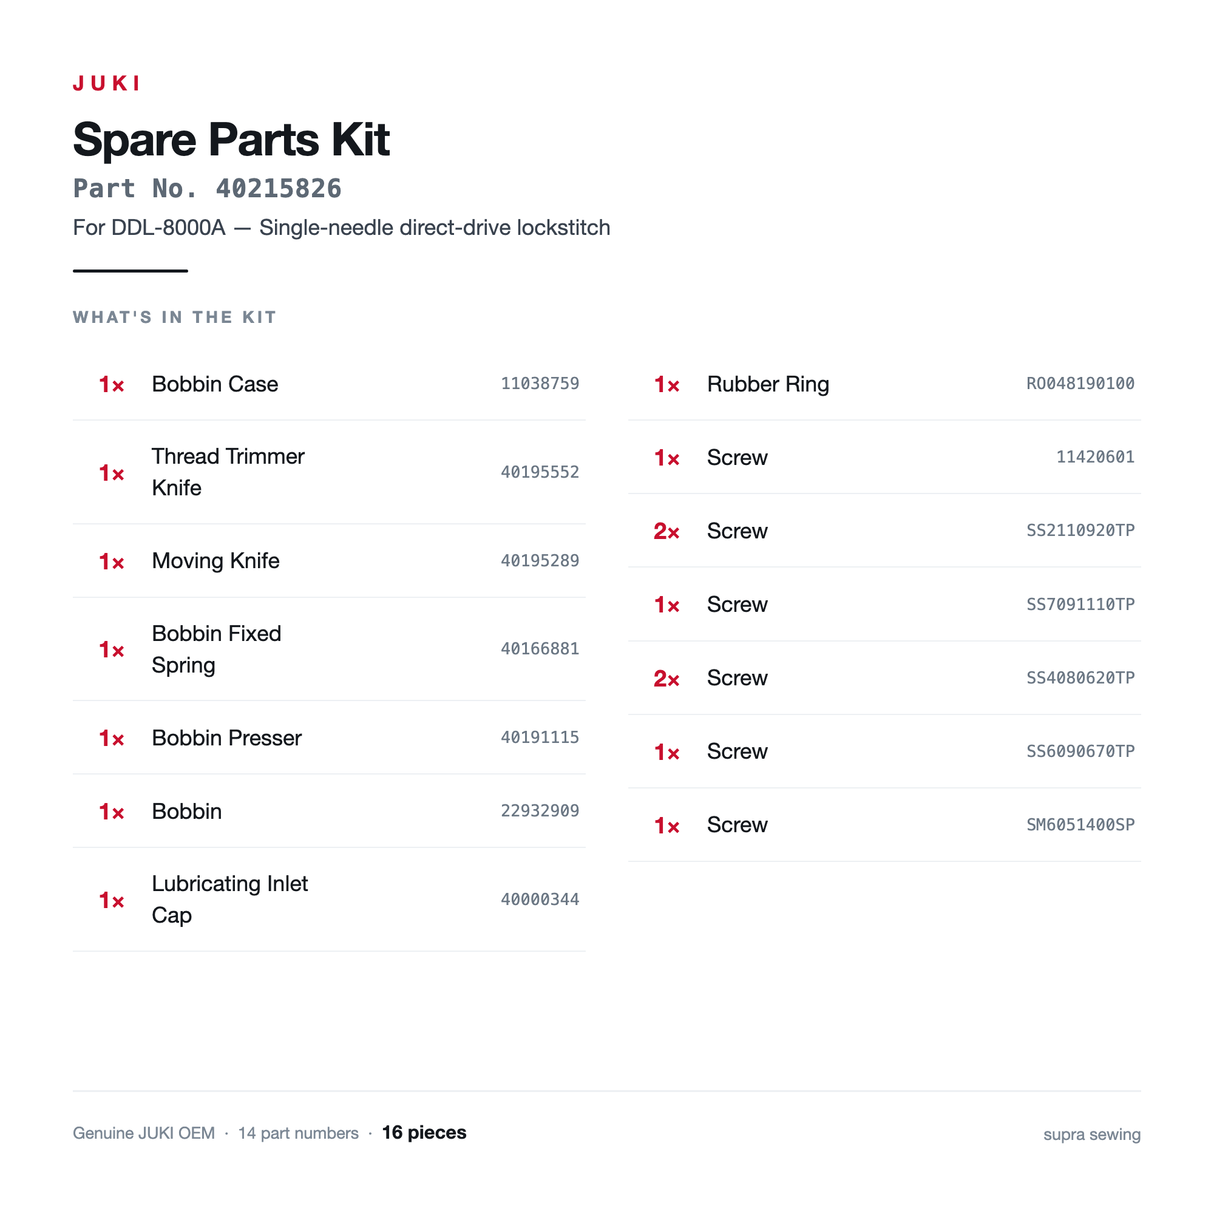Select the Thread Trimmer Knife item
Image resolution: width=1214 pixels, height=1214 pixels.
[x=329, y=472]
